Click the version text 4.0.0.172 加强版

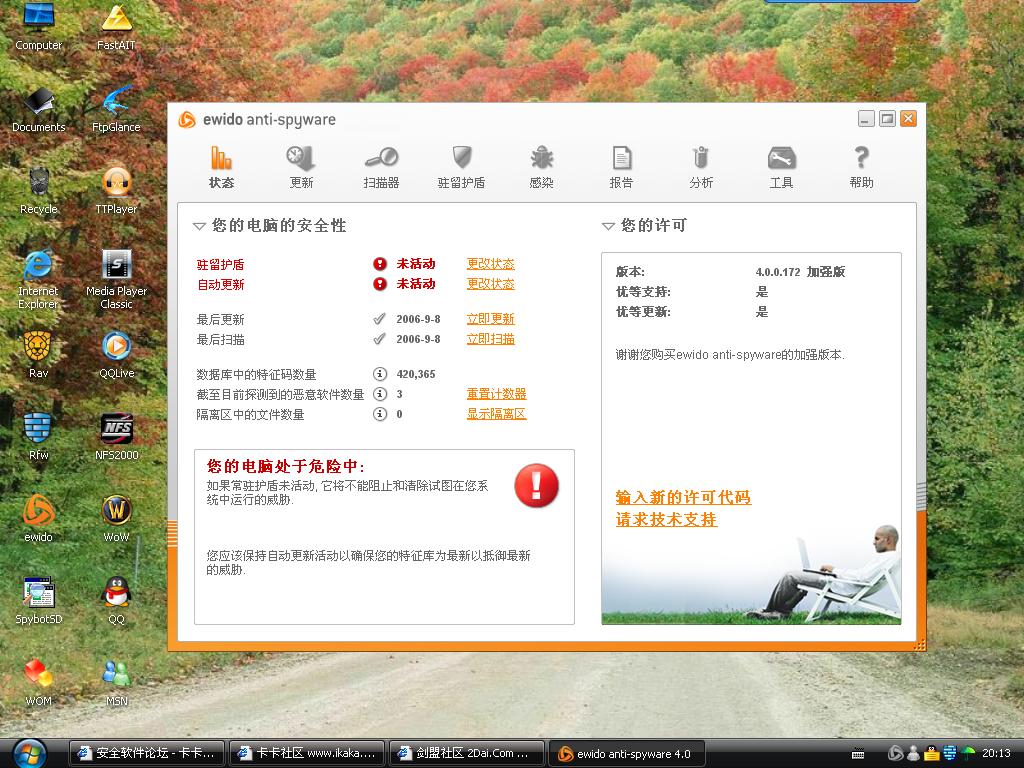(800, 272)
